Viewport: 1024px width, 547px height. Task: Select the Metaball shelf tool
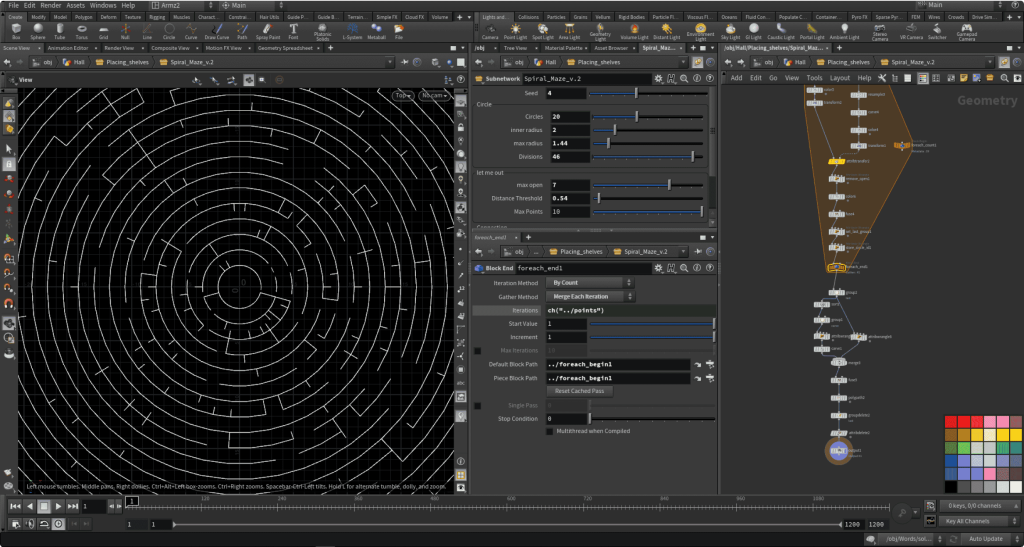376,31
